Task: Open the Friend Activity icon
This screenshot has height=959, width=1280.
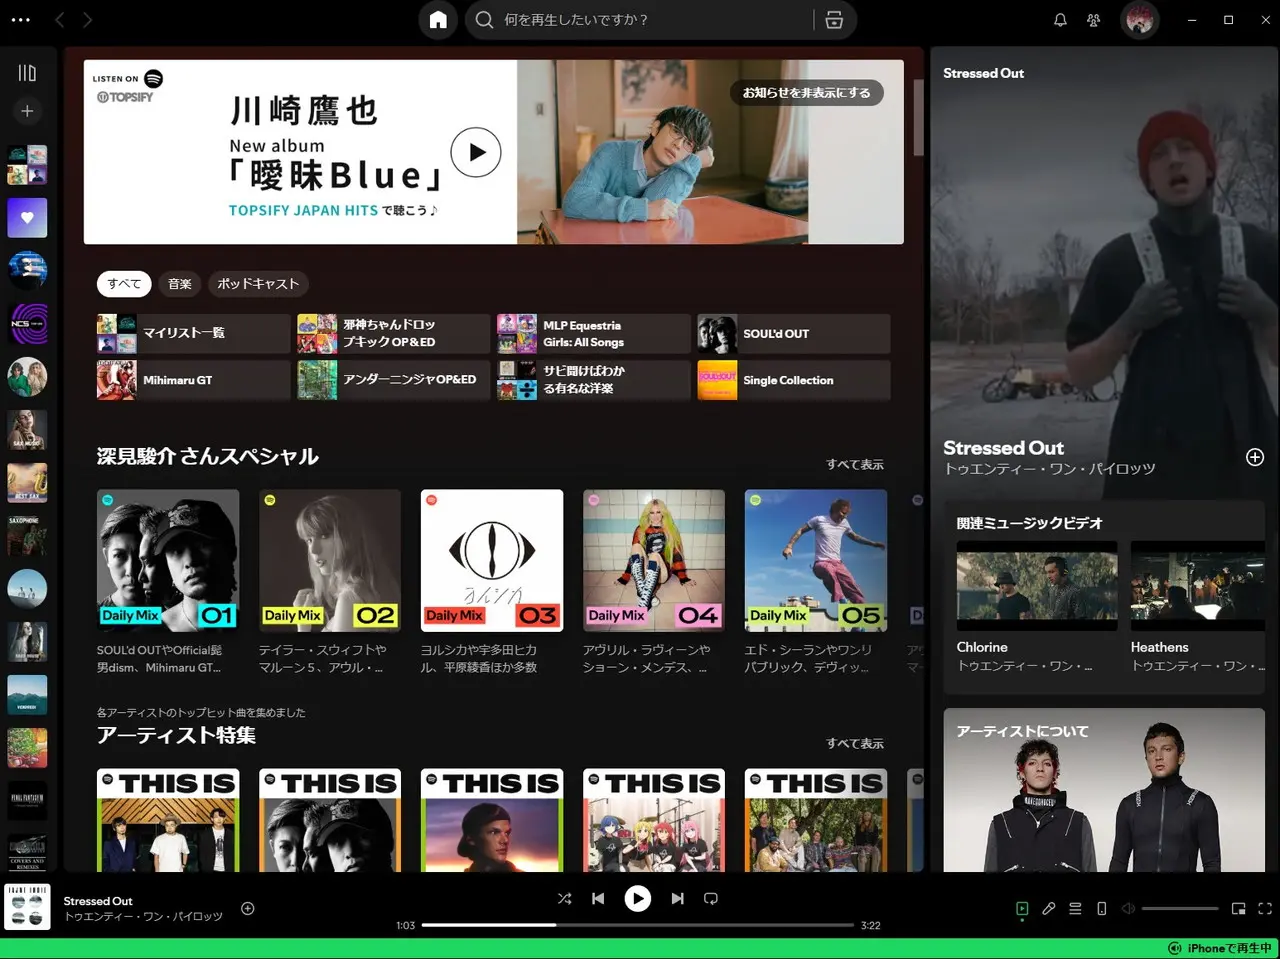Action: point(1093,20)
